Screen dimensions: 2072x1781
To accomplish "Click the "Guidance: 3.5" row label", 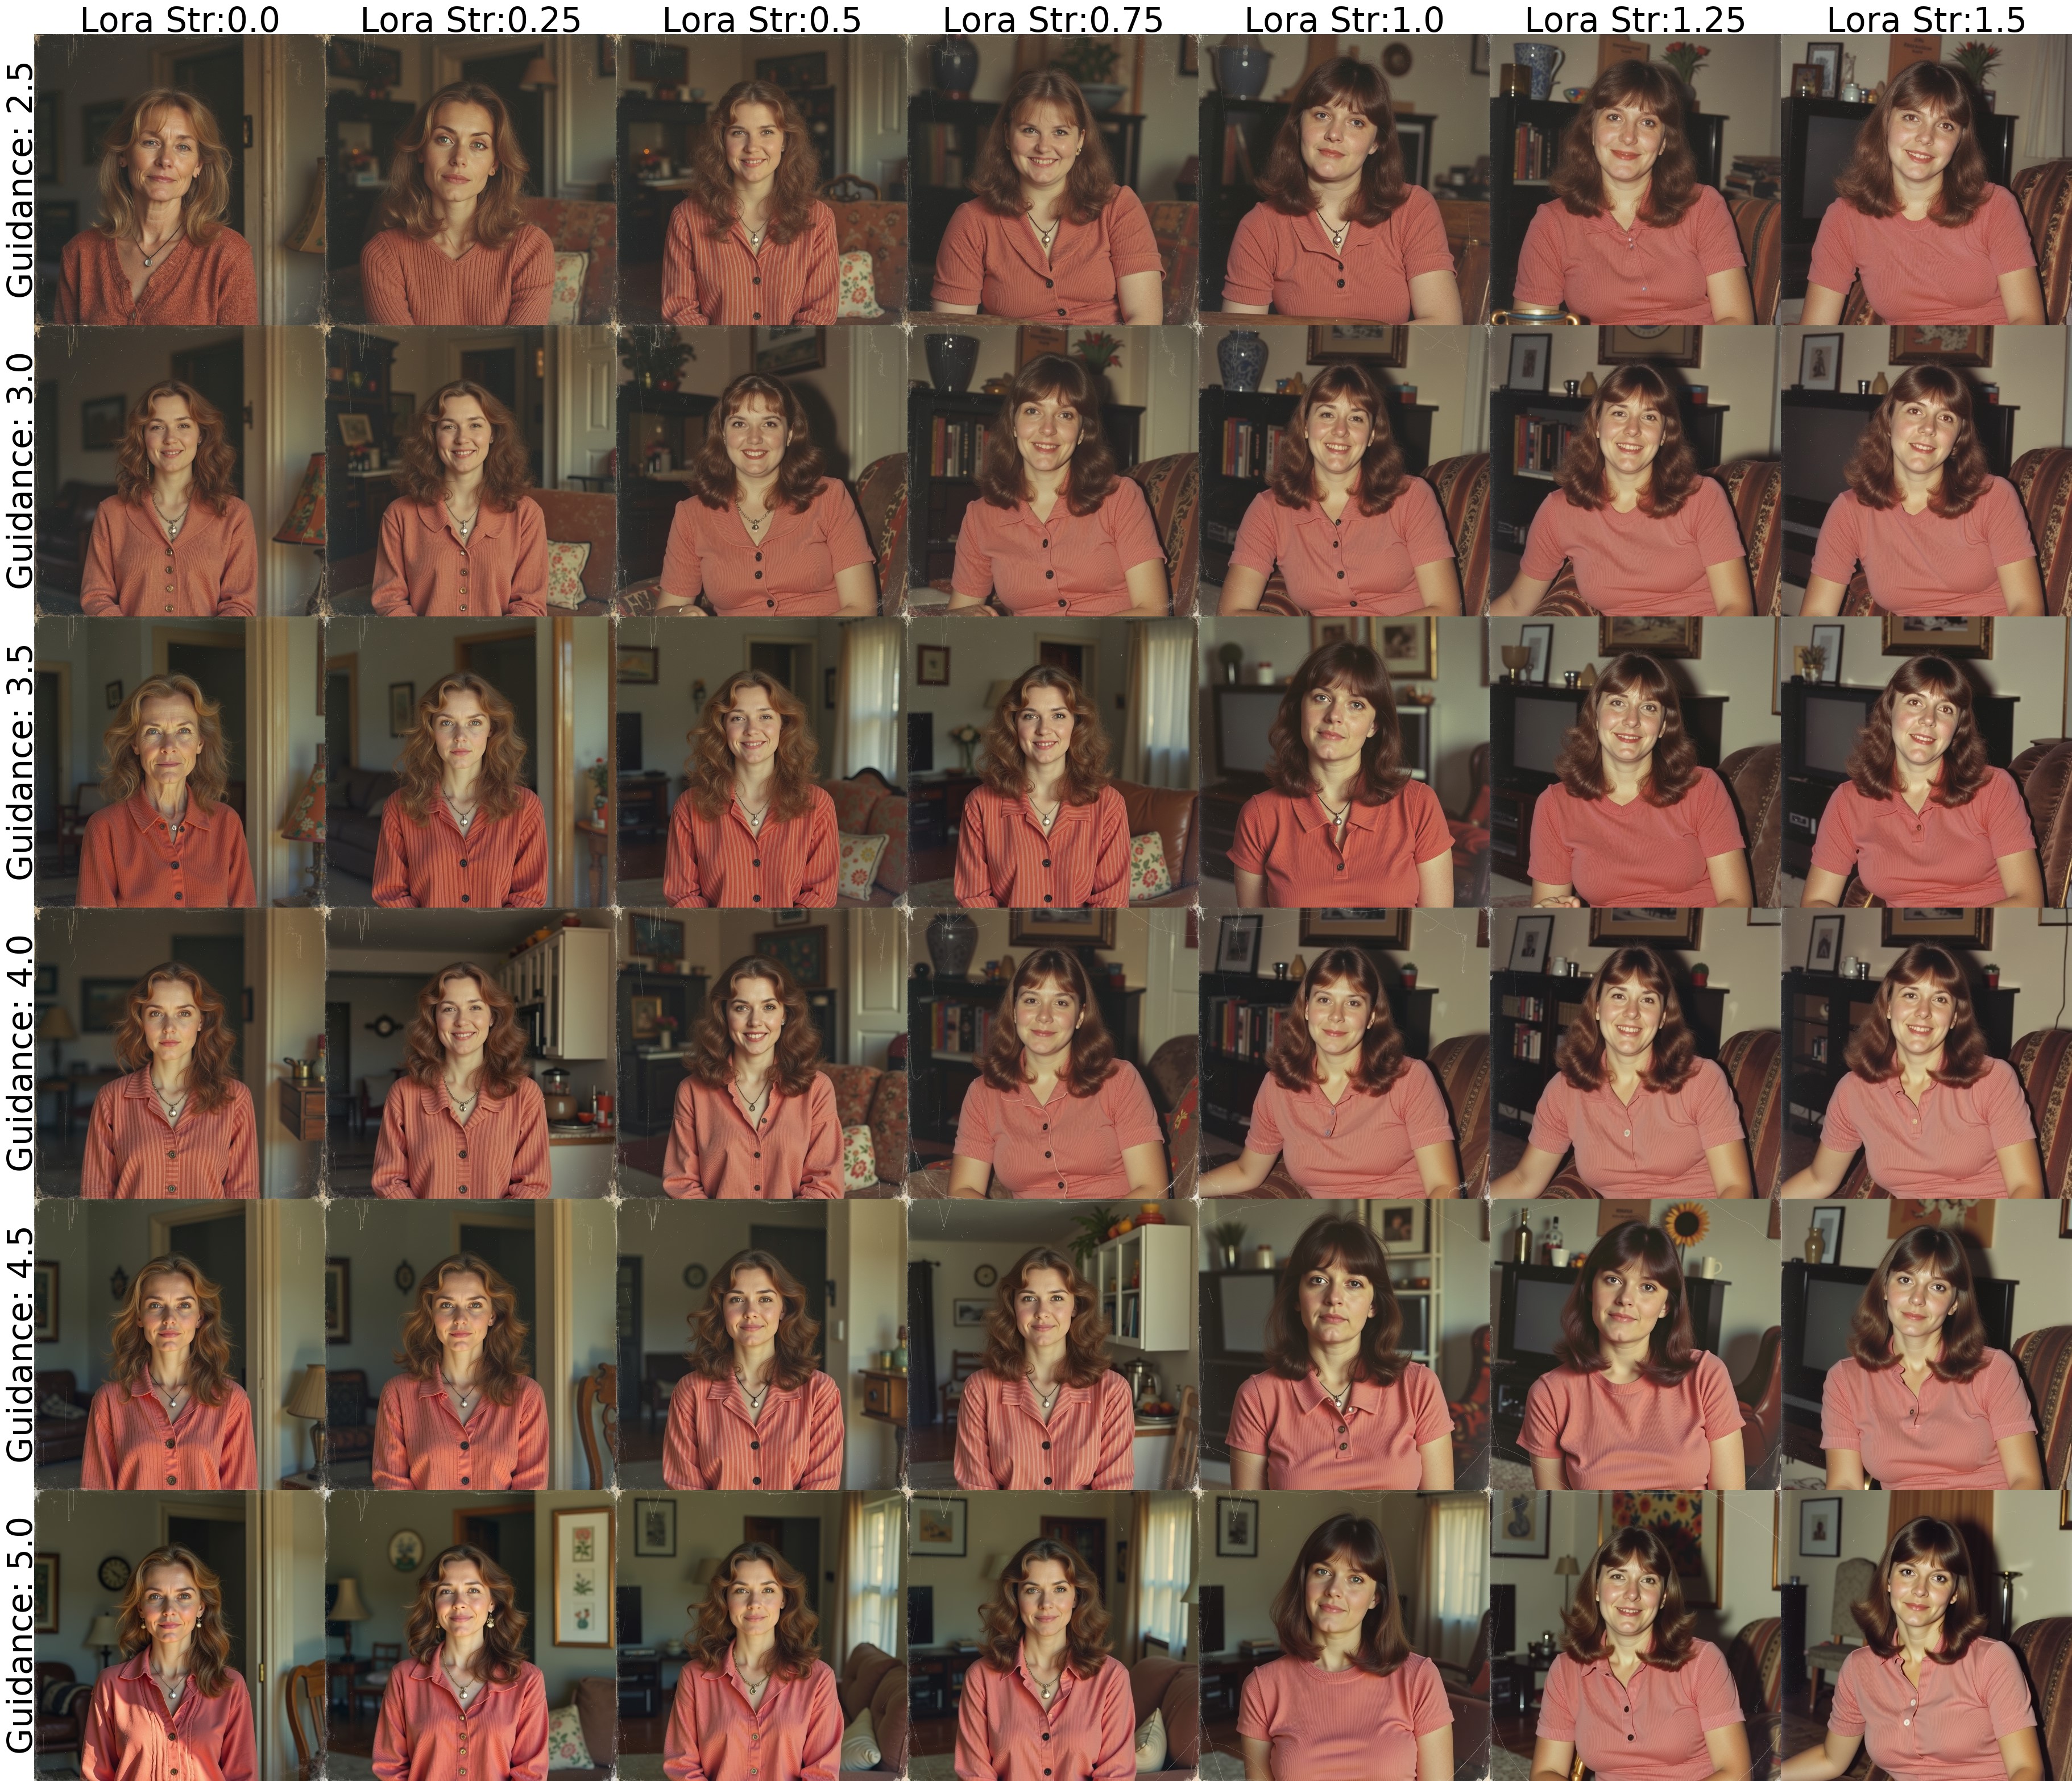I will pyautogui.click(x=18, y=762).
